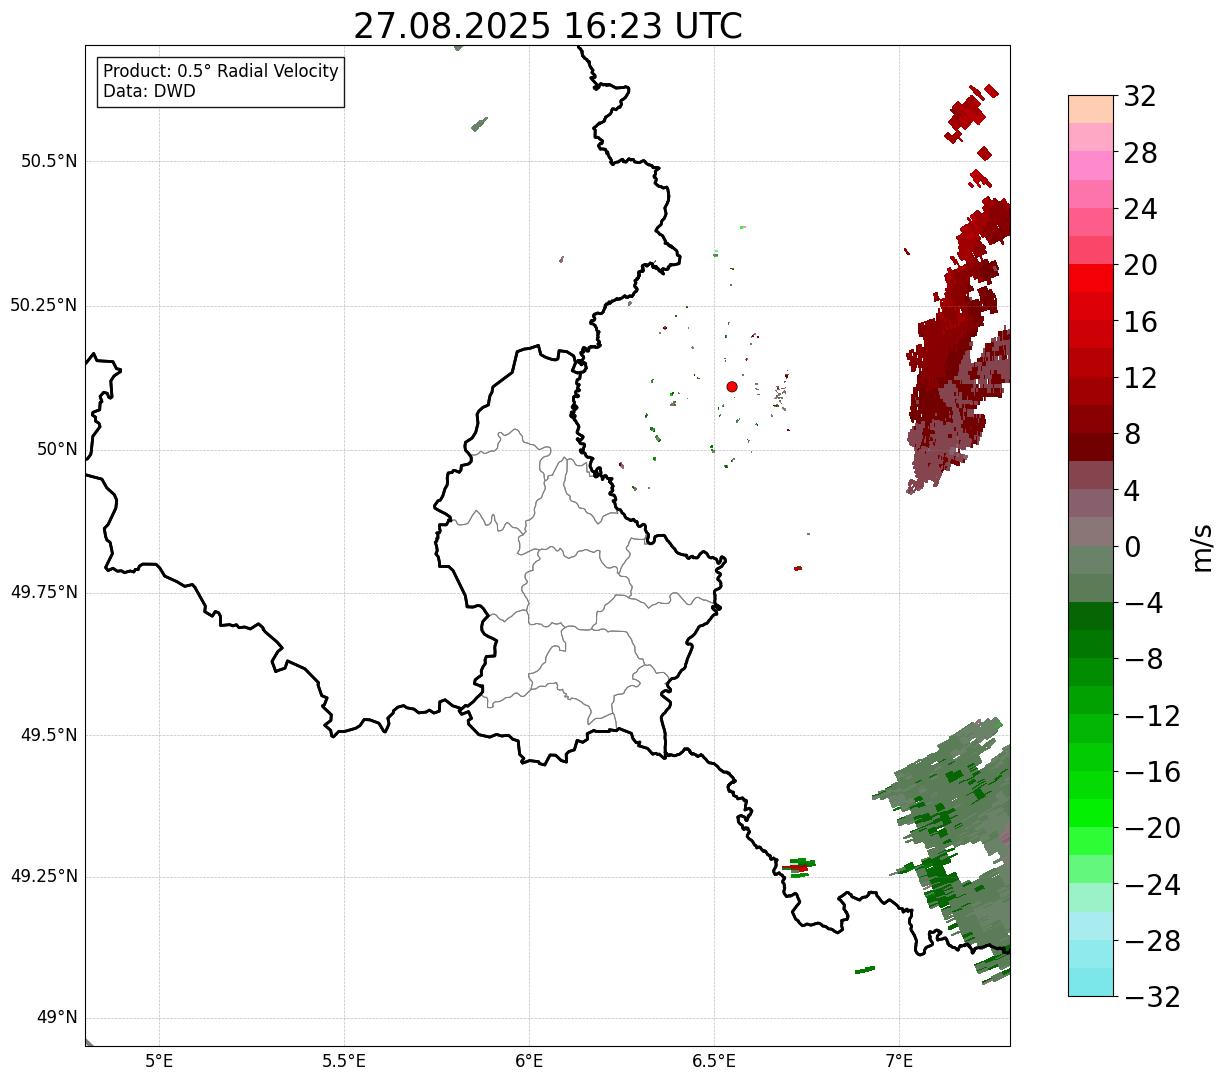Click the '49°N' latitude label
Image resolution: width=1225 pixels, height=1081 pixels.
click(57, 1018)
